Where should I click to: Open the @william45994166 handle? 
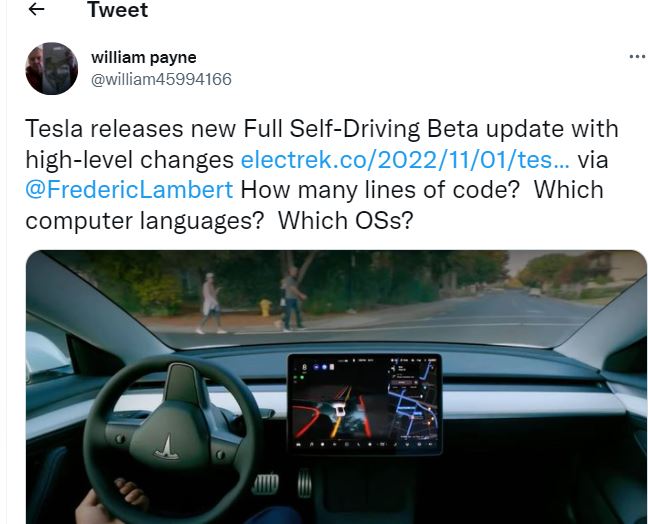(x=161, y=79)
